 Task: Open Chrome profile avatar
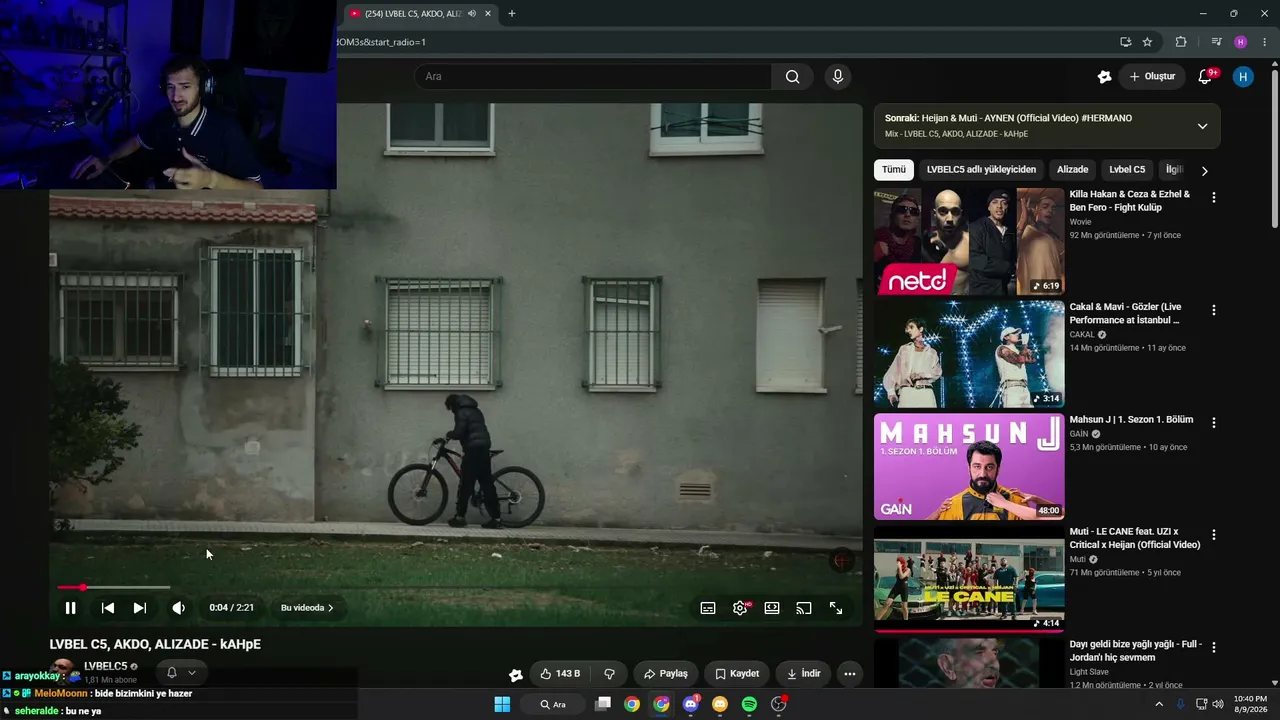1241,42
